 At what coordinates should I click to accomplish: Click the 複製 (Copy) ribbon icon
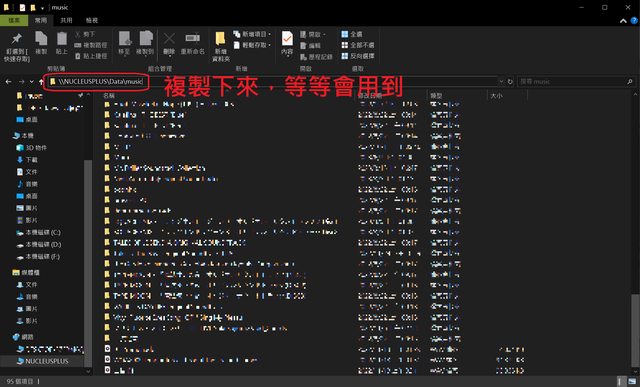41,42
